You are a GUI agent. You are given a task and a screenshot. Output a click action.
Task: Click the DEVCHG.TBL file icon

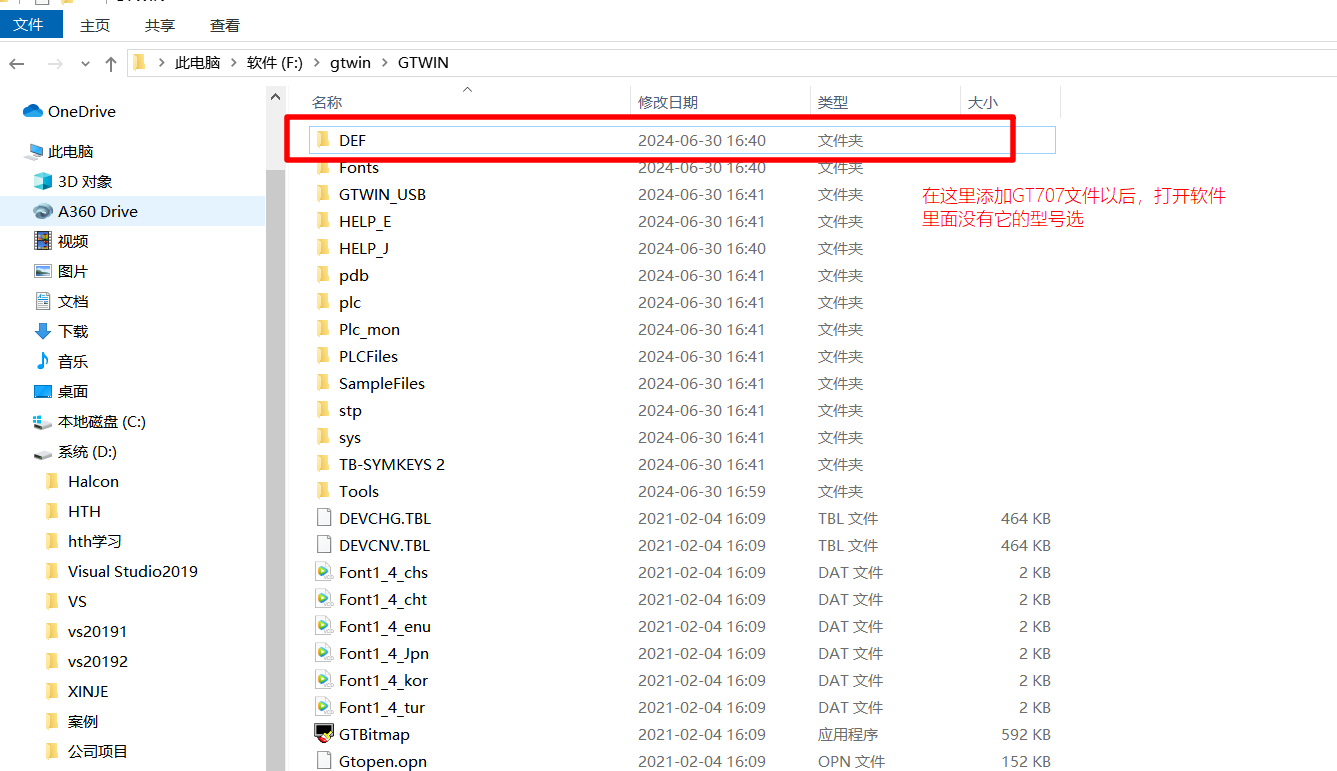(x=323, y=518)
